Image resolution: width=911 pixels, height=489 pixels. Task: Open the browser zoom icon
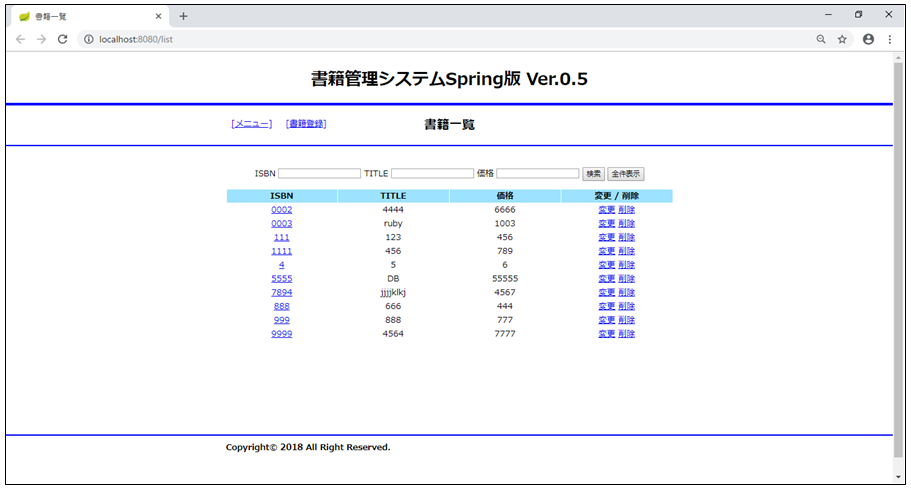click(x=821, y=39)
